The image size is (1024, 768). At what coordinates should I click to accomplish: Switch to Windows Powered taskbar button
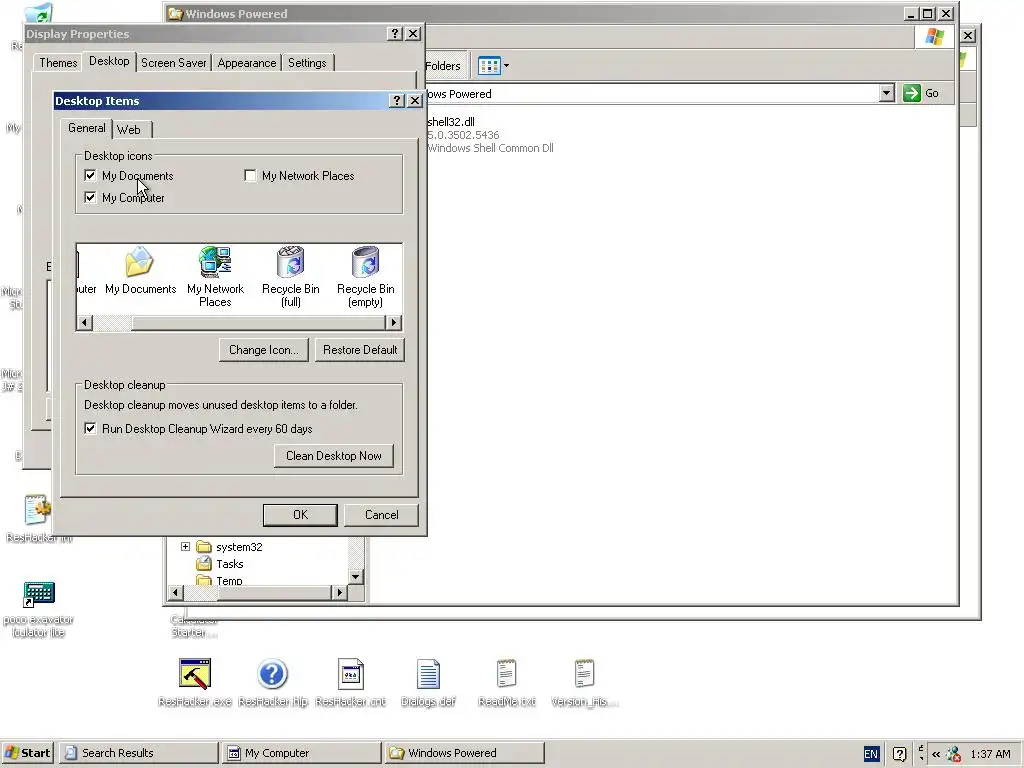click(x=464, y=753)
